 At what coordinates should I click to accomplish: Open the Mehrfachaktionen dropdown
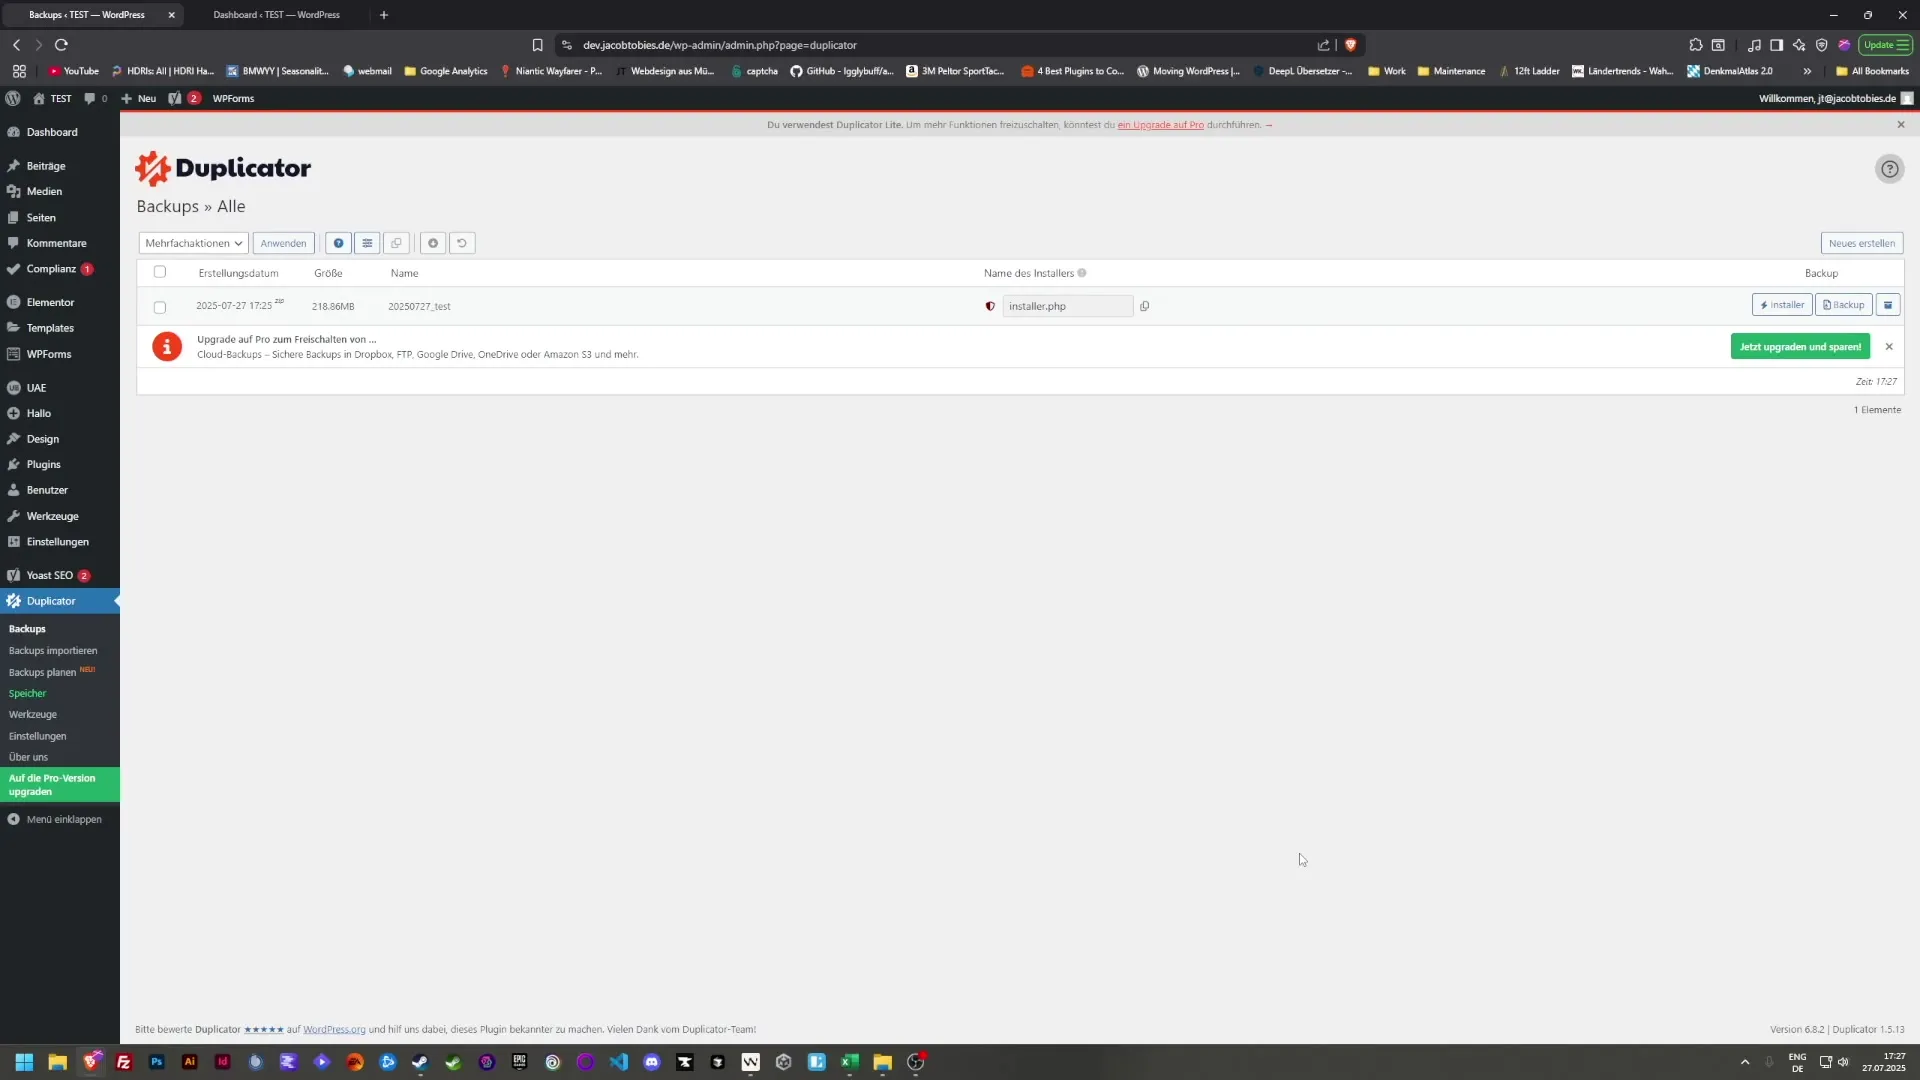pyautogui.click(x=192, y=243)
